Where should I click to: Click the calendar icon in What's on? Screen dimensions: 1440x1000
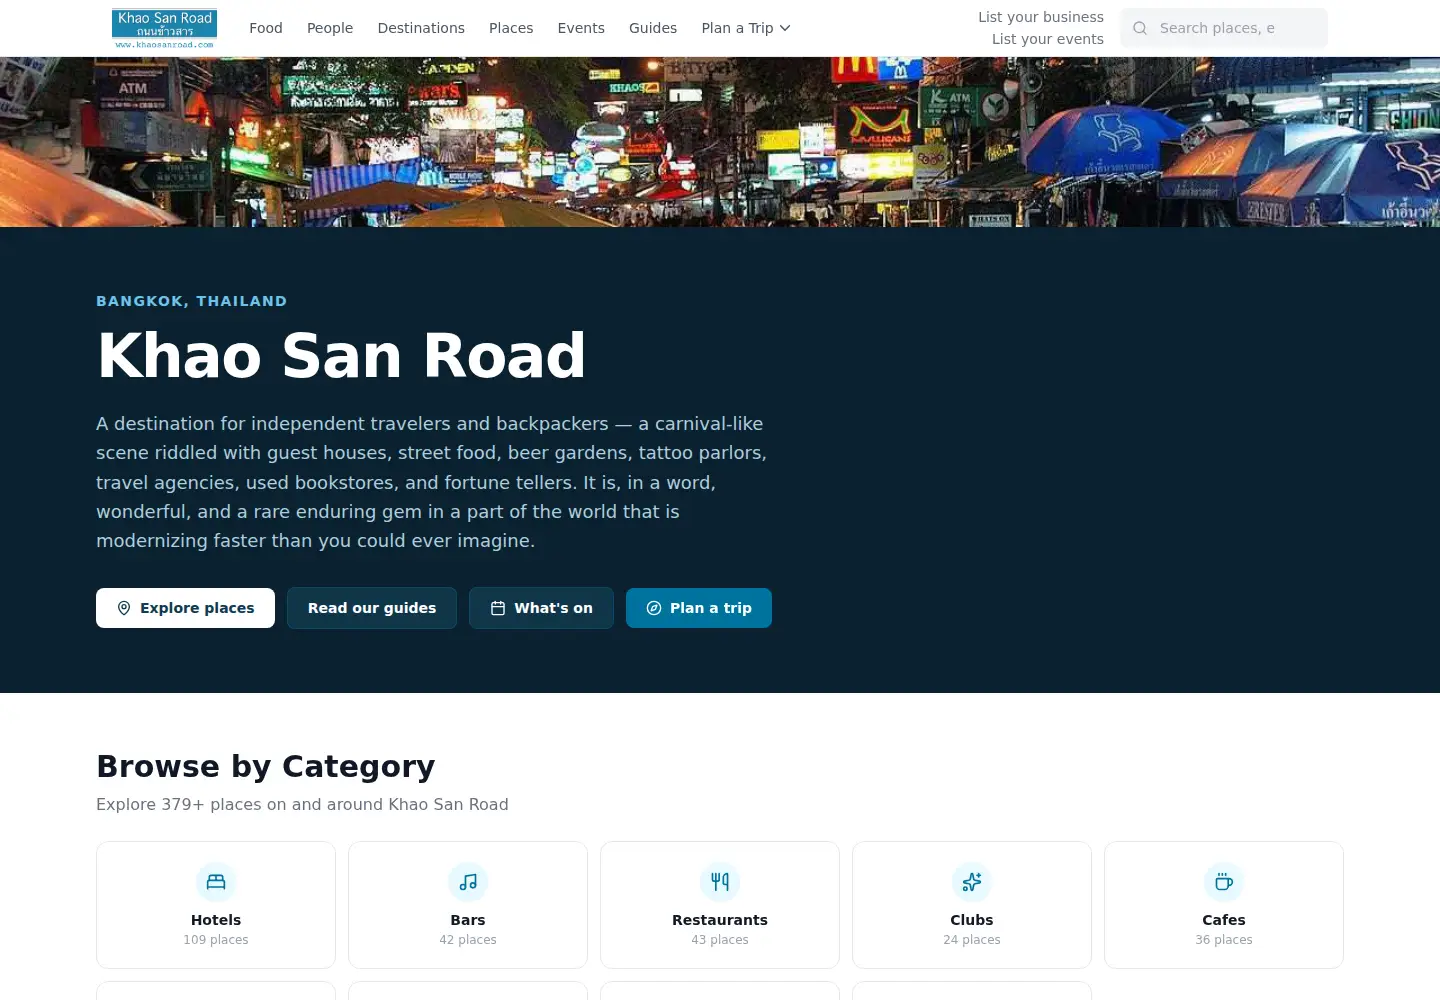coord(498,608)
